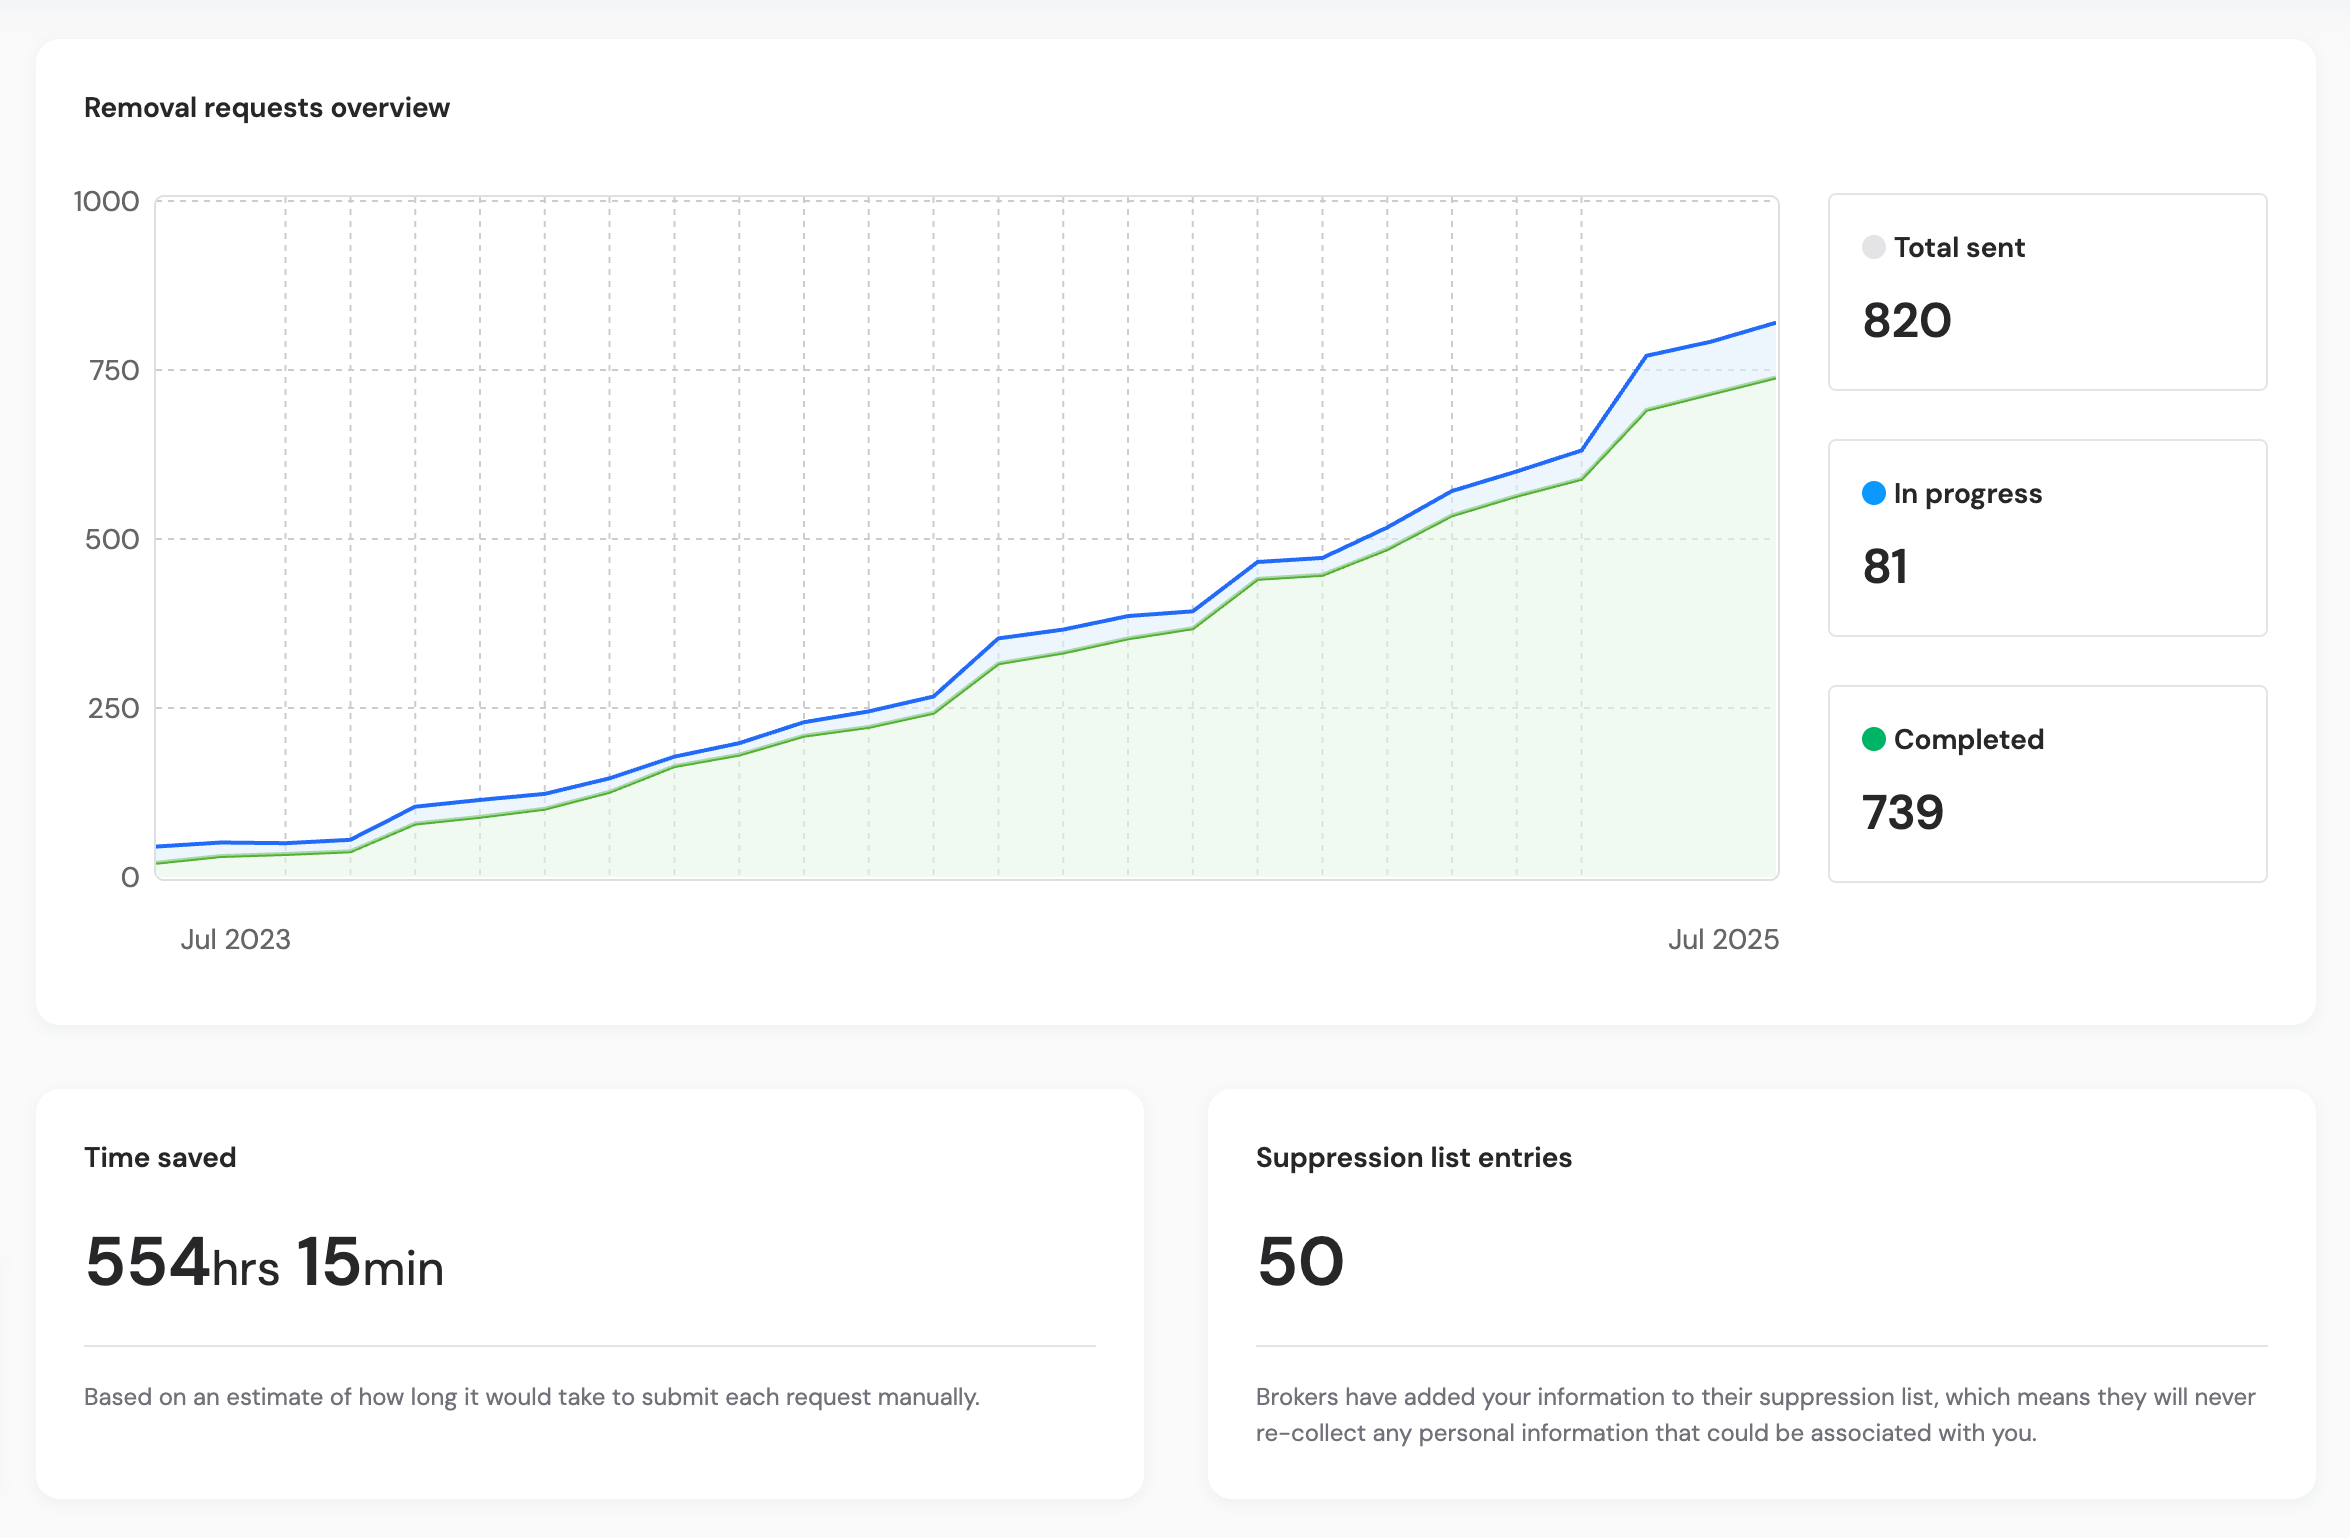The height and width of the screenshot is (1538, 2350).
Task: Click the gray Total sent legend dot
Action: point(1873,247)
